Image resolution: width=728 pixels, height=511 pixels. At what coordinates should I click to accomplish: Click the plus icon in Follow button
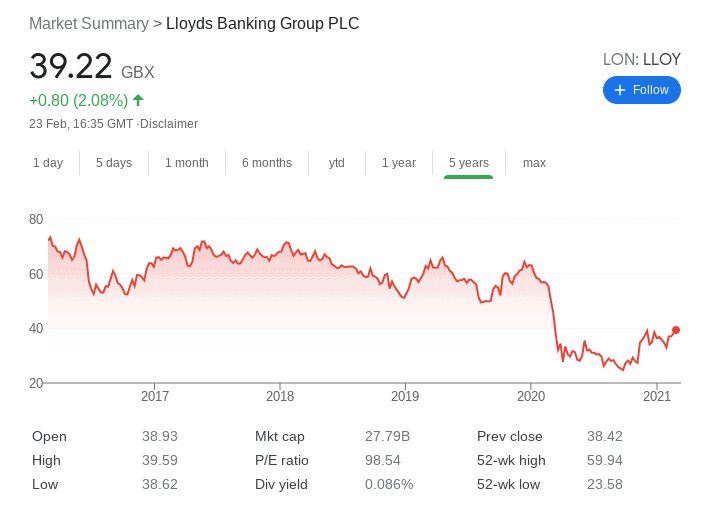point(620,90)
